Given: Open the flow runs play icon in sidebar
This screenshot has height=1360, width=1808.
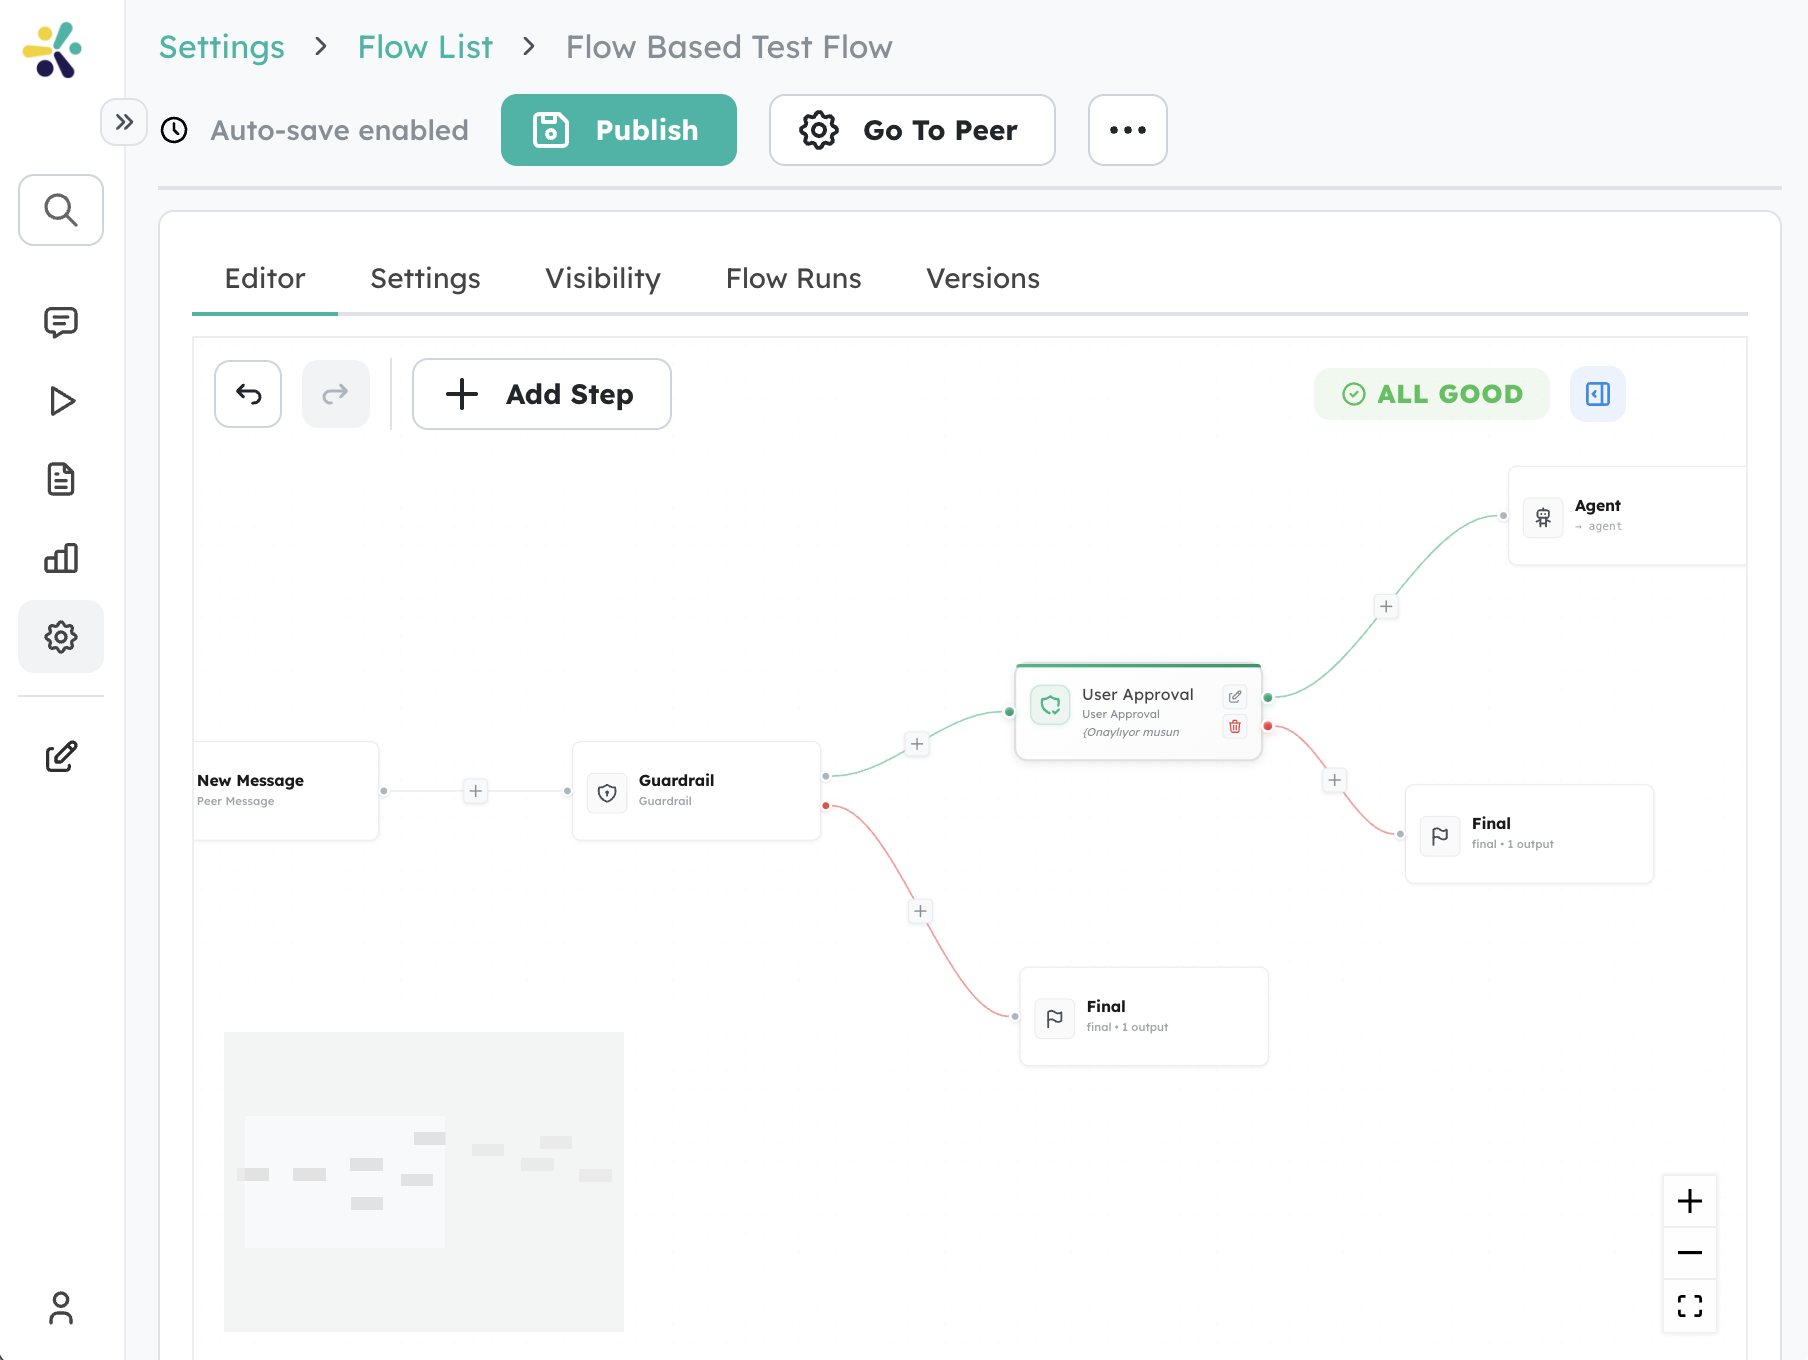Looking at the screenshot, I should pyautogui.click(x=61, y=400).
